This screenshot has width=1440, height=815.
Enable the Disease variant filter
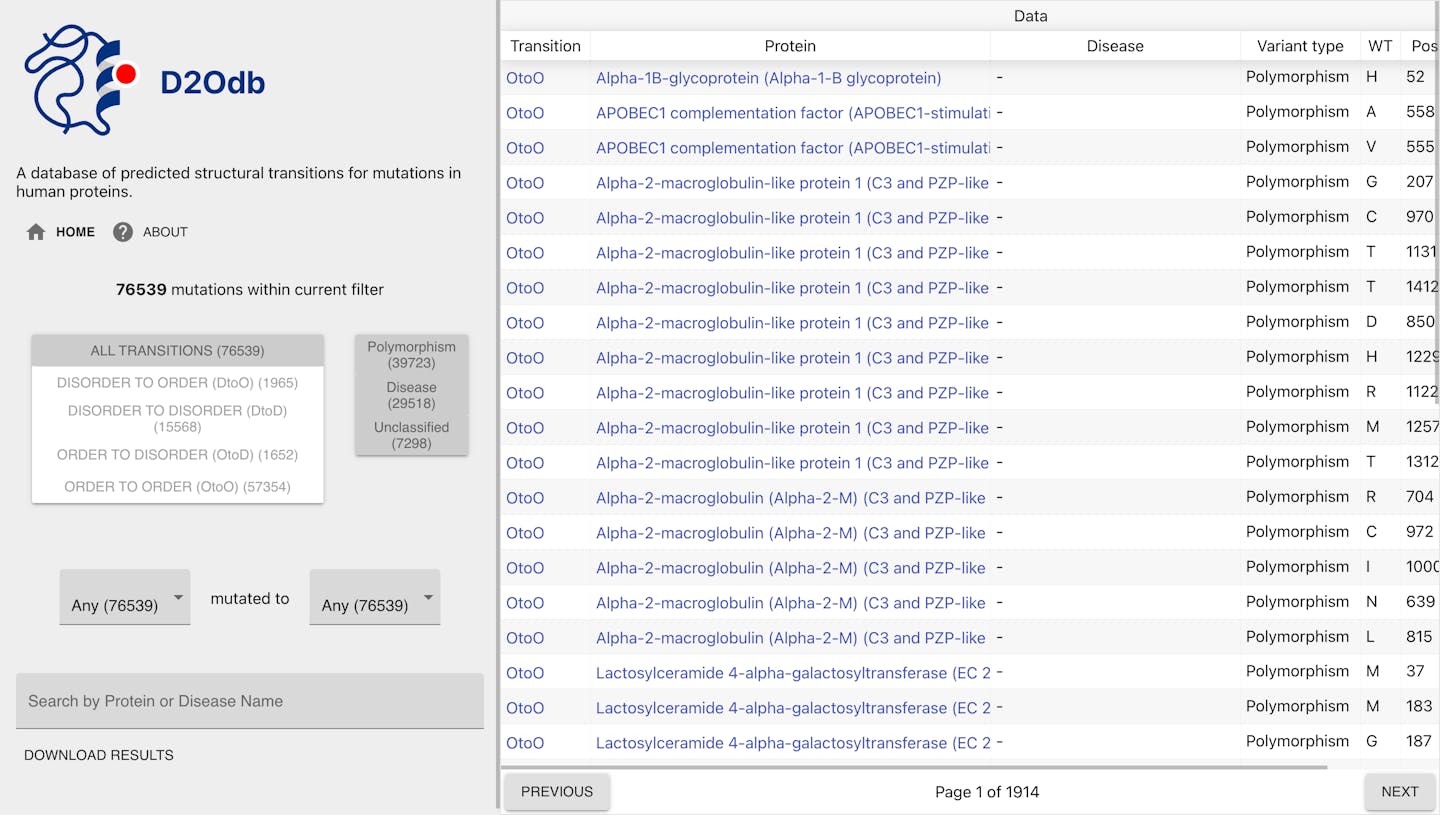[411, 395]
